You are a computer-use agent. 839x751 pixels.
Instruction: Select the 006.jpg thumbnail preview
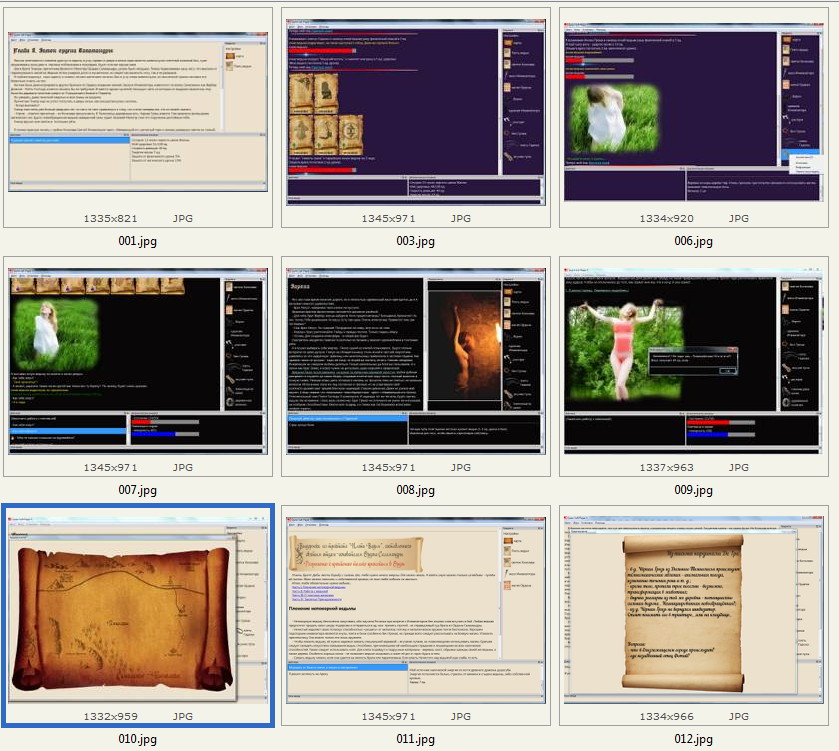[x=692, y=111]
